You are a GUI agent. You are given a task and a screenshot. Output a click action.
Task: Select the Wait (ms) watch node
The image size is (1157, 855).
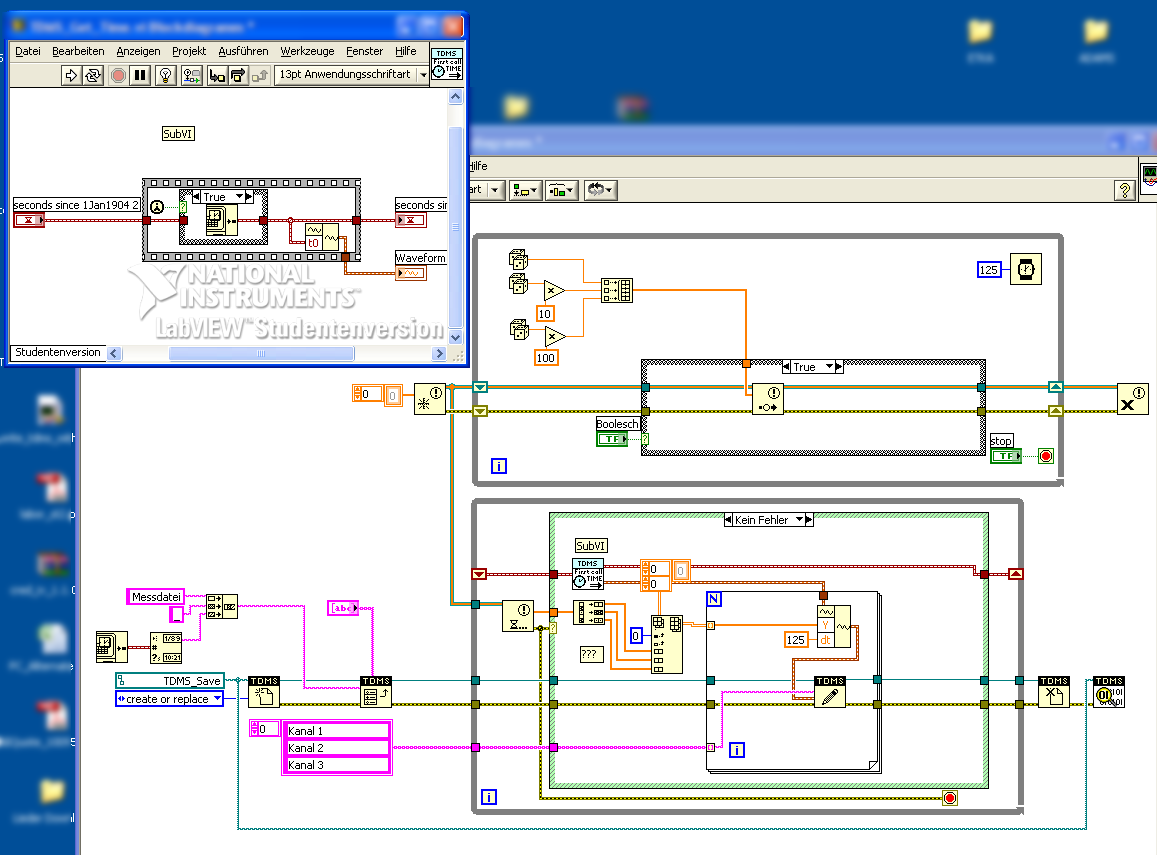[1026, 269]
